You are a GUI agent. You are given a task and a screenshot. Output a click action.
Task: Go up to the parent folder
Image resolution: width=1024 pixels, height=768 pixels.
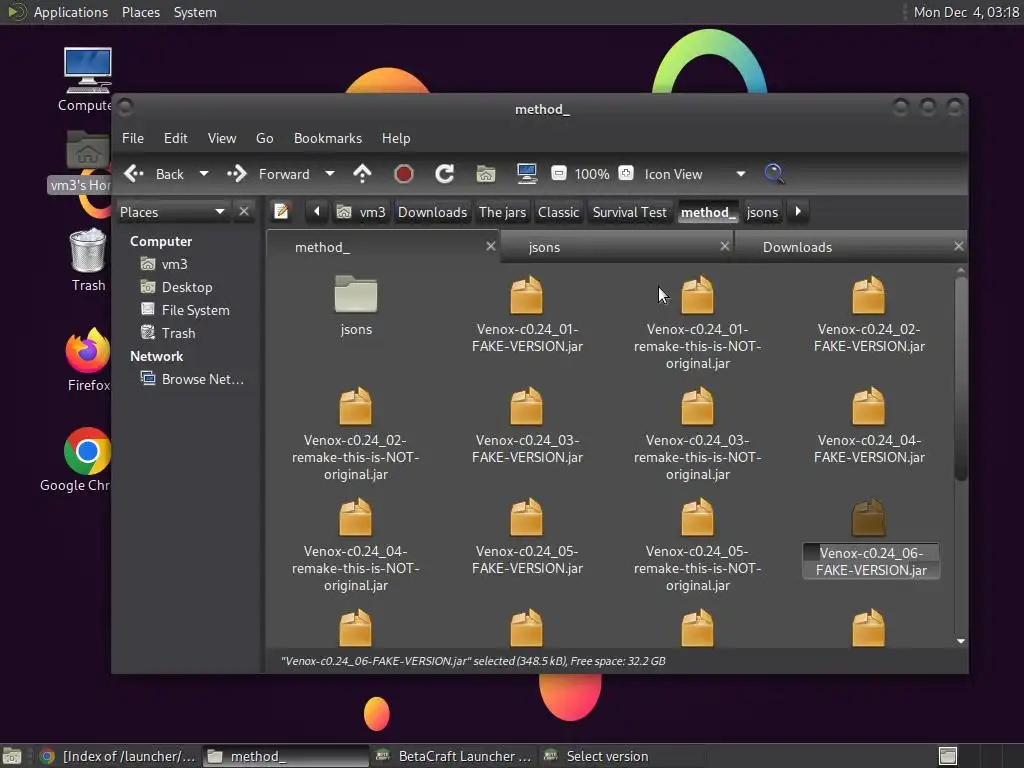coord(363,174)
